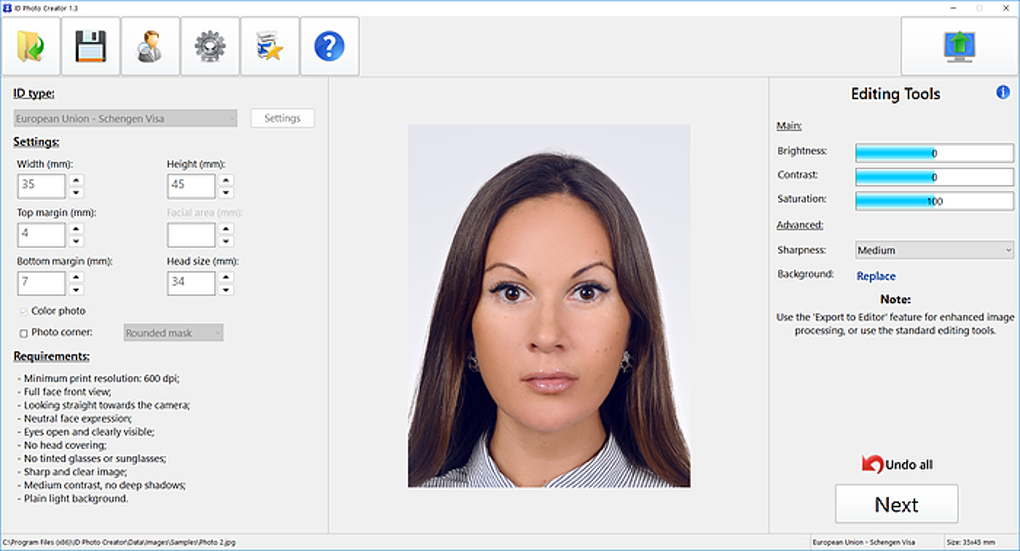Viewport: 1020px width, 551px height.
Task: Toggle the Photo corner checkbox
Action: 23,333
